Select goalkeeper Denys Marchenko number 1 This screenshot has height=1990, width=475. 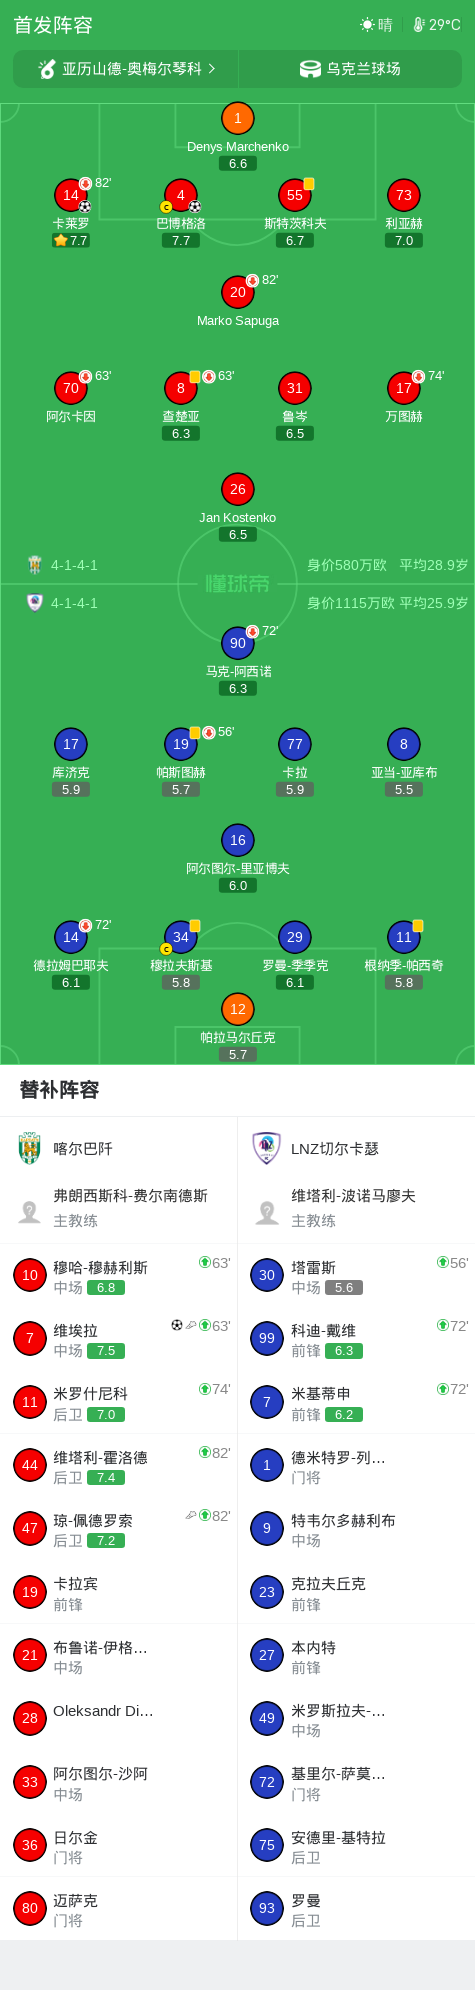tap(238, 119)
